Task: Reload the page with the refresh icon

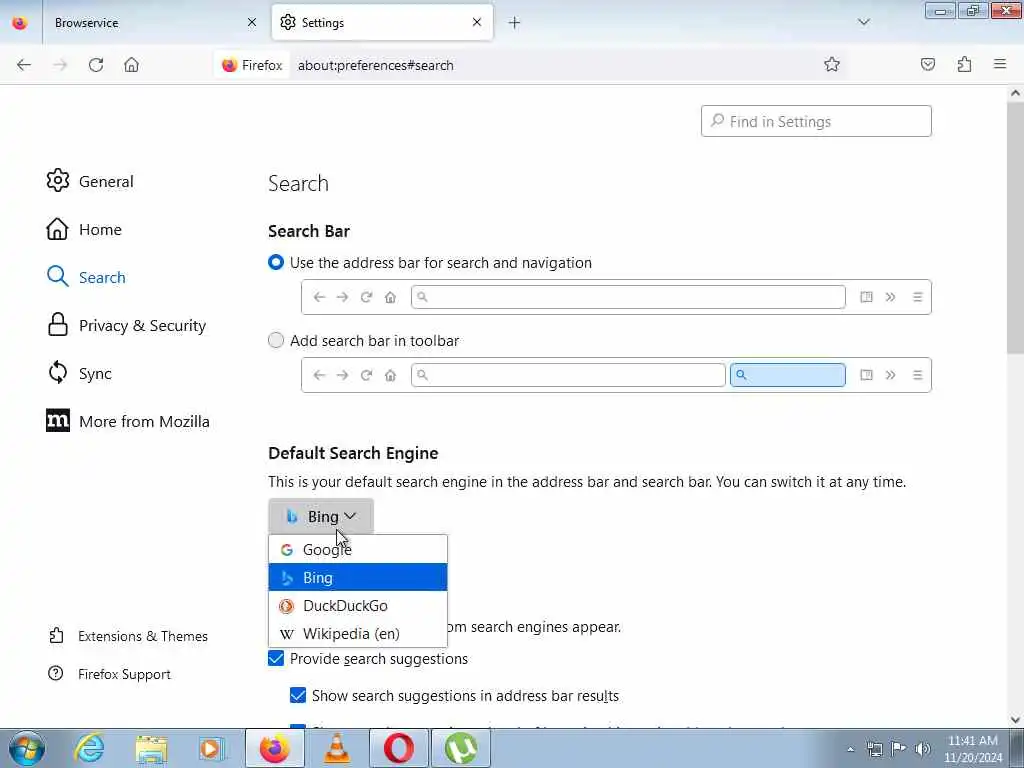Action: (x=96, y=65)
